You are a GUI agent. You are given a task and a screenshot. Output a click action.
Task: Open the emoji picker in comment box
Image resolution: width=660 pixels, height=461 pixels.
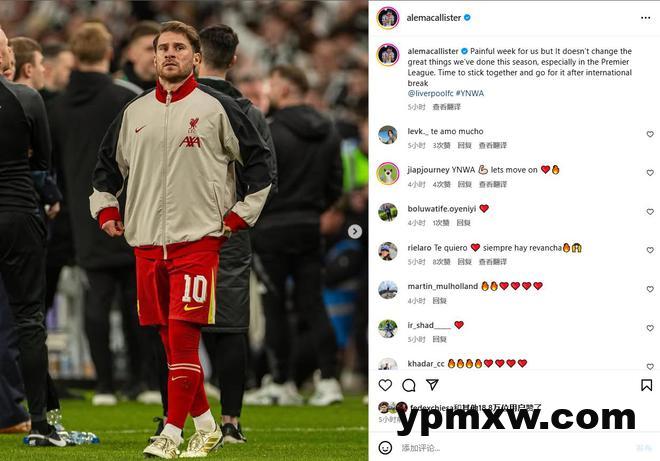385,448
